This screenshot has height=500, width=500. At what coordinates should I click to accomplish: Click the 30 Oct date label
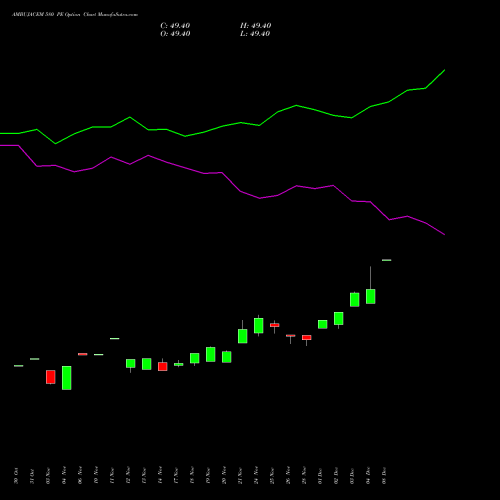(16, 476)
